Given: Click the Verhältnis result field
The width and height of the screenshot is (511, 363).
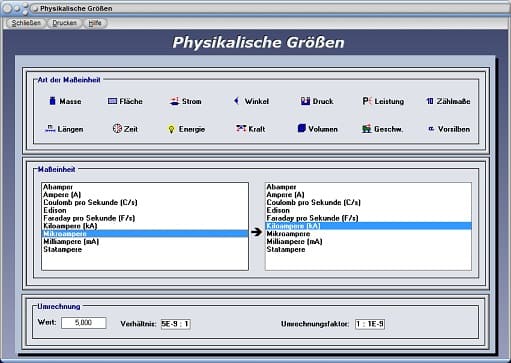Looking at the screenshot, I should [176, 324].
